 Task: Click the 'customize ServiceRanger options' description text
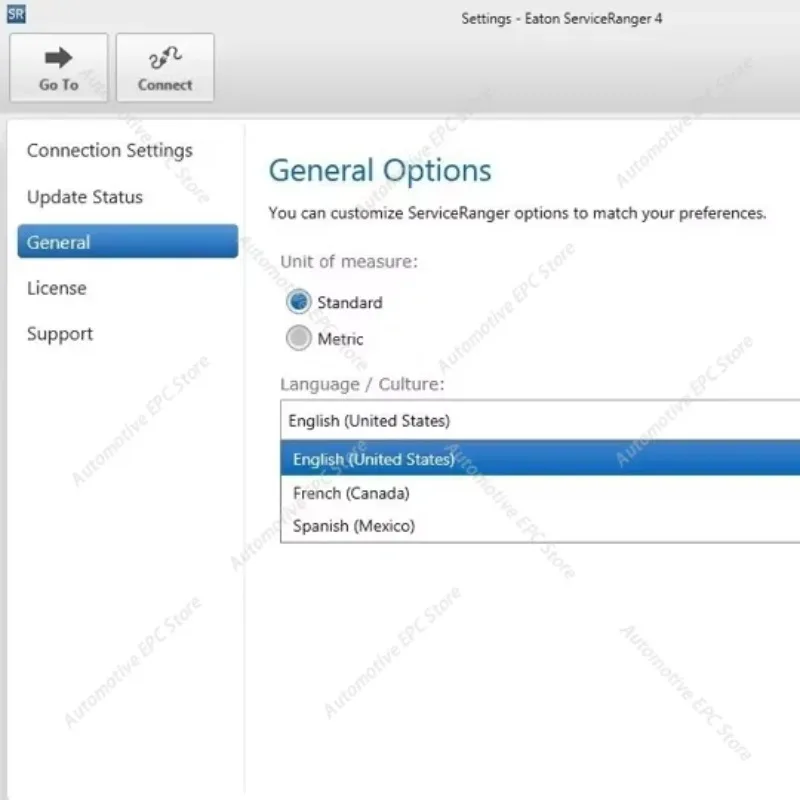[x=517, y=213]
